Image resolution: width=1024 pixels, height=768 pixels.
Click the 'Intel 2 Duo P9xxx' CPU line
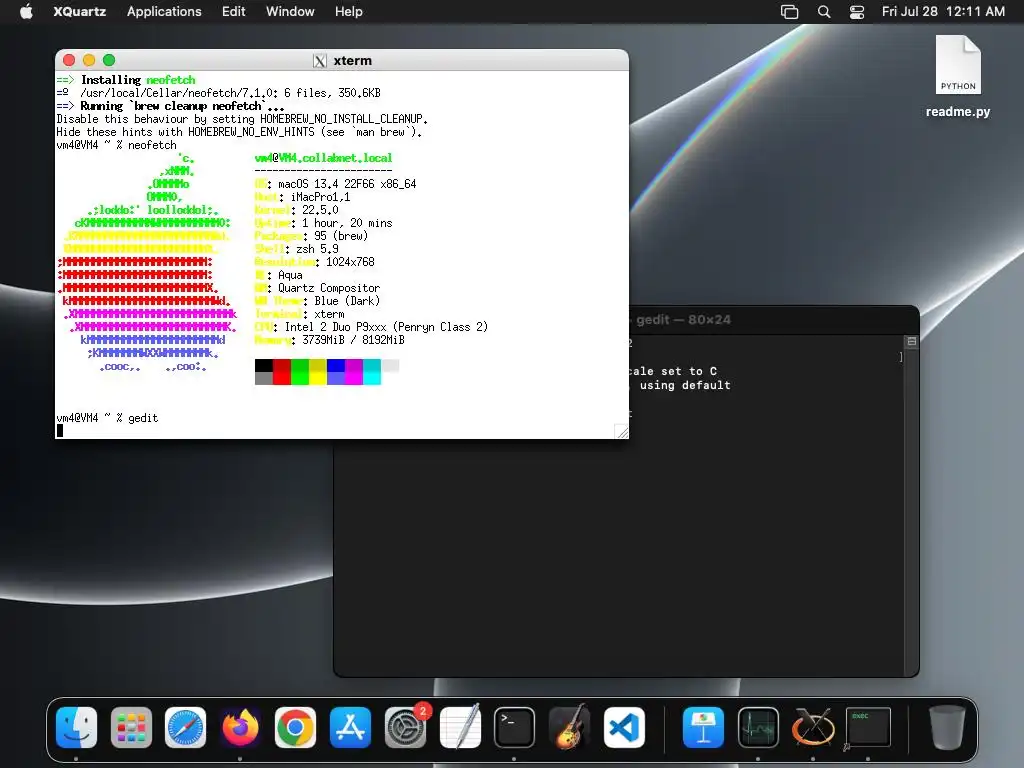387,327
